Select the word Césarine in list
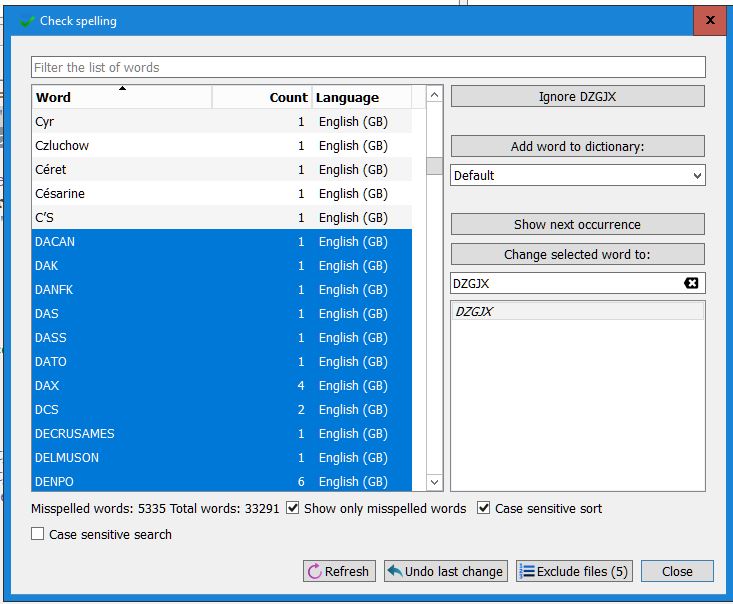Image resolution: width=733 pixels, height=604 pixels. pyautogui.click(x=222, y=194)
